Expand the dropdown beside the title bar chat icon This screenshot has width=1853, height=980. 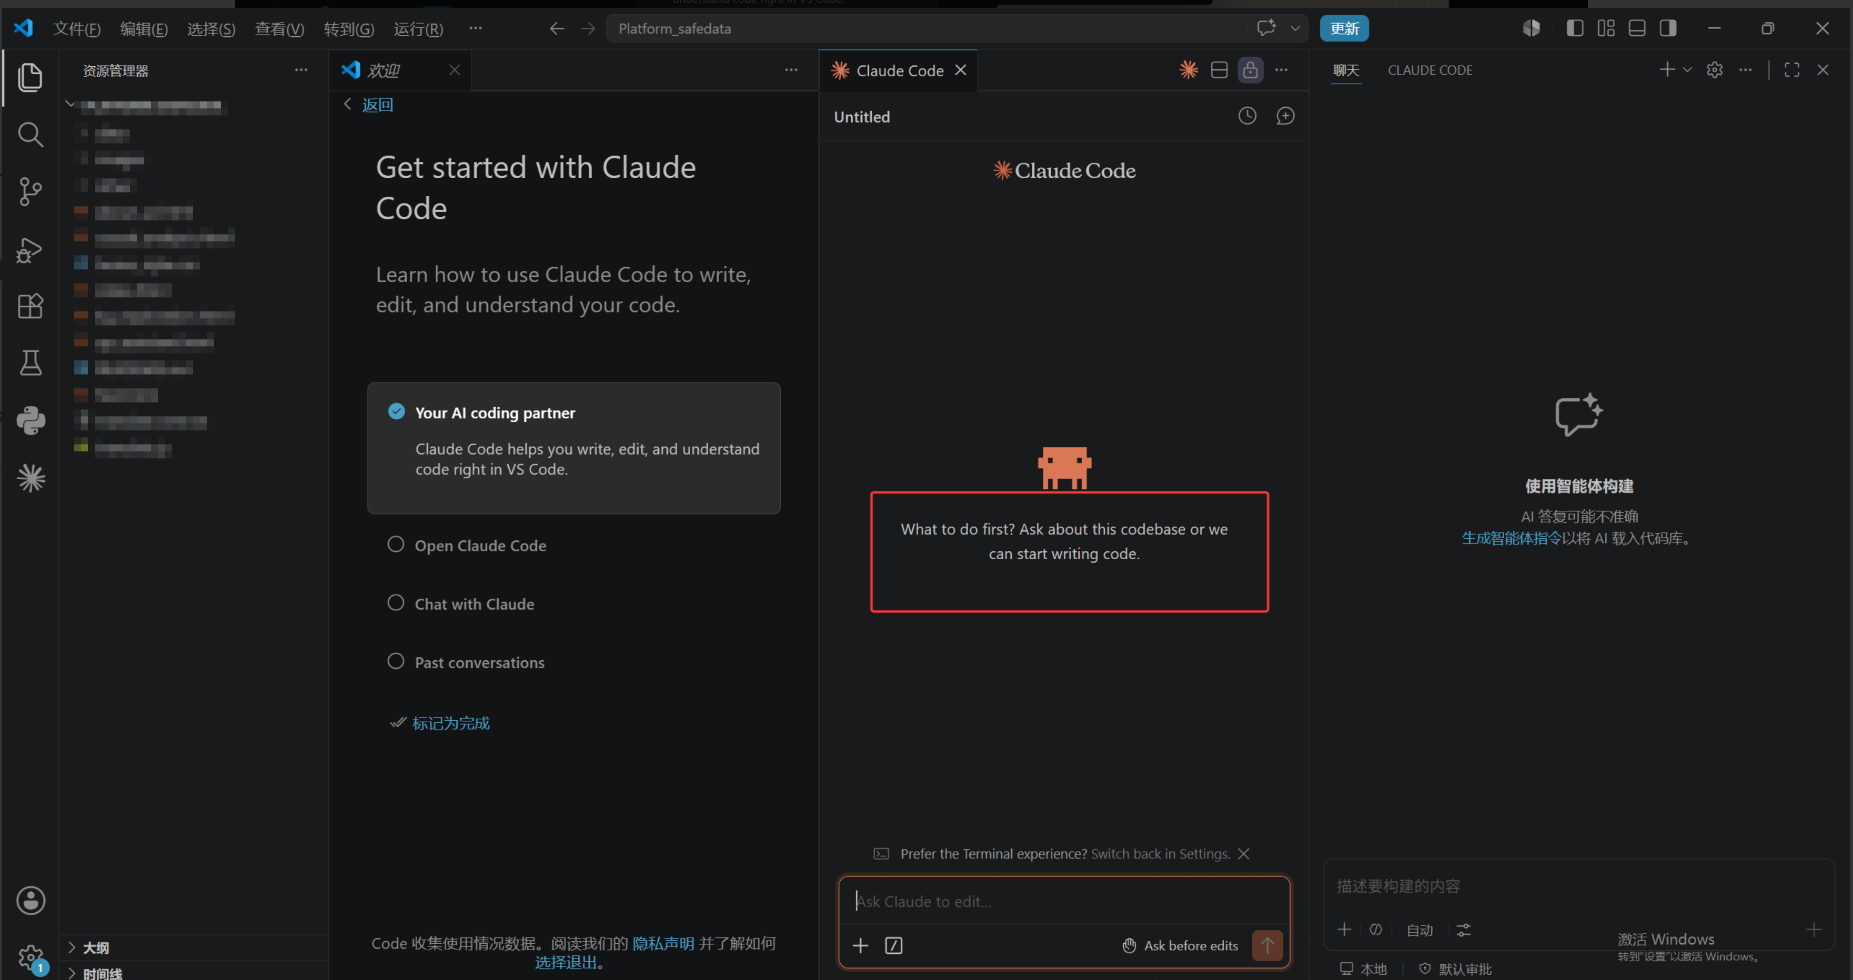click(1295, 28)
